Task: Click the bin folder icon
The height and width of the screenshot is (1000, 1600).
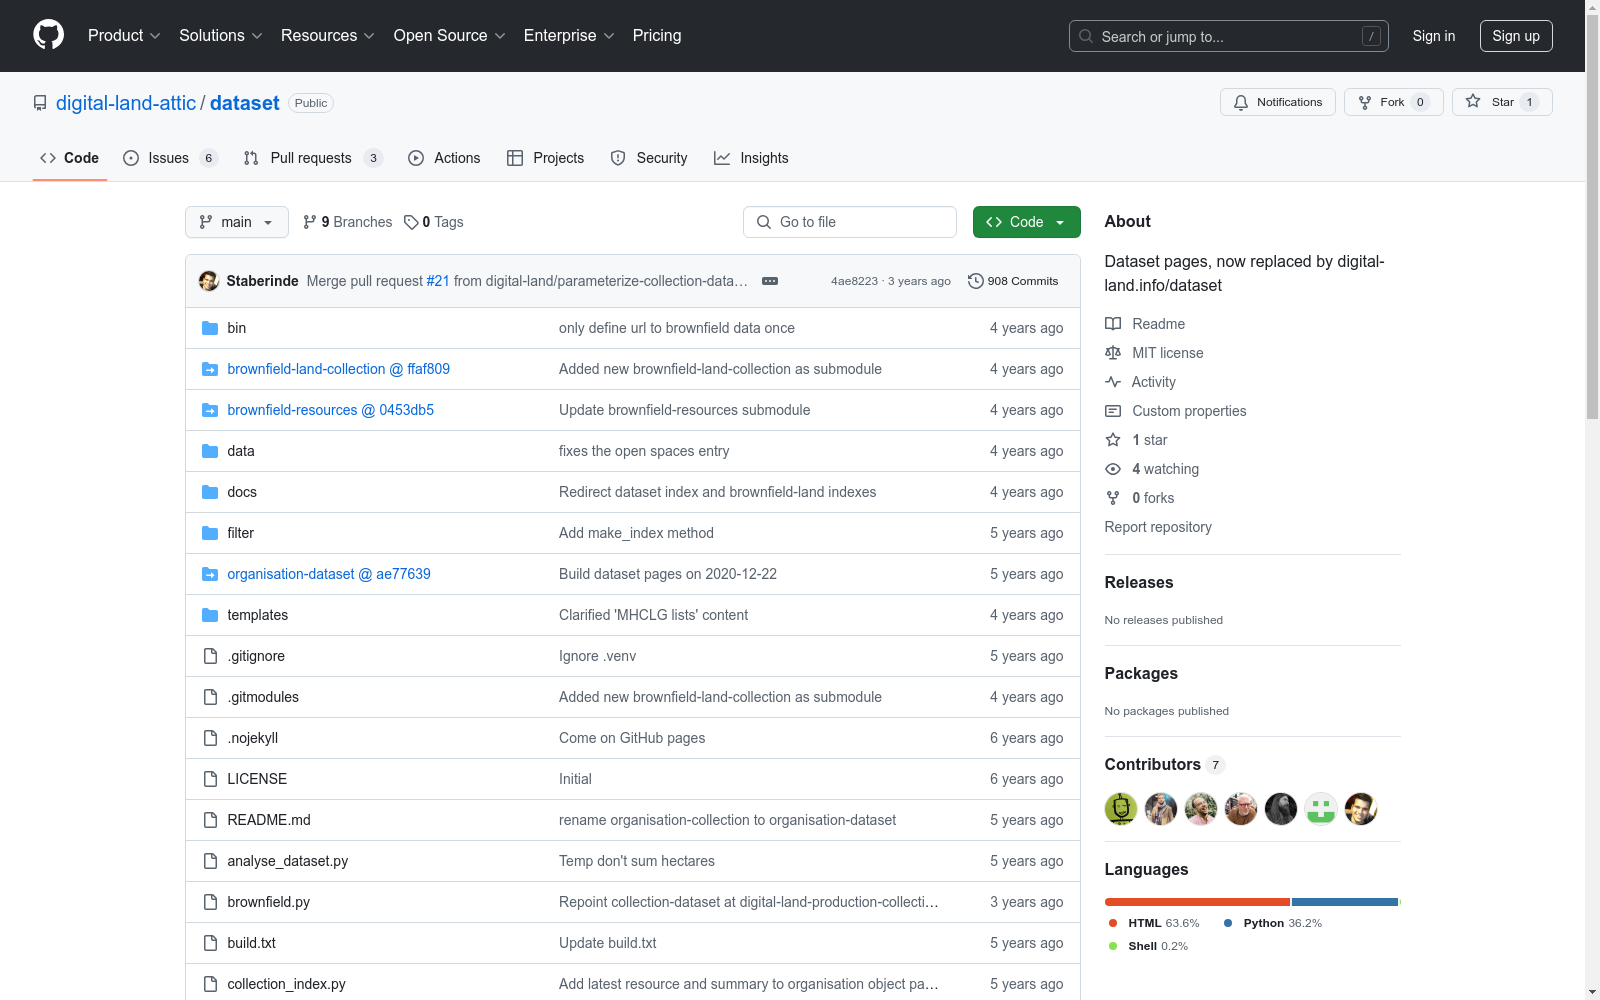Action: coord(210,328)
